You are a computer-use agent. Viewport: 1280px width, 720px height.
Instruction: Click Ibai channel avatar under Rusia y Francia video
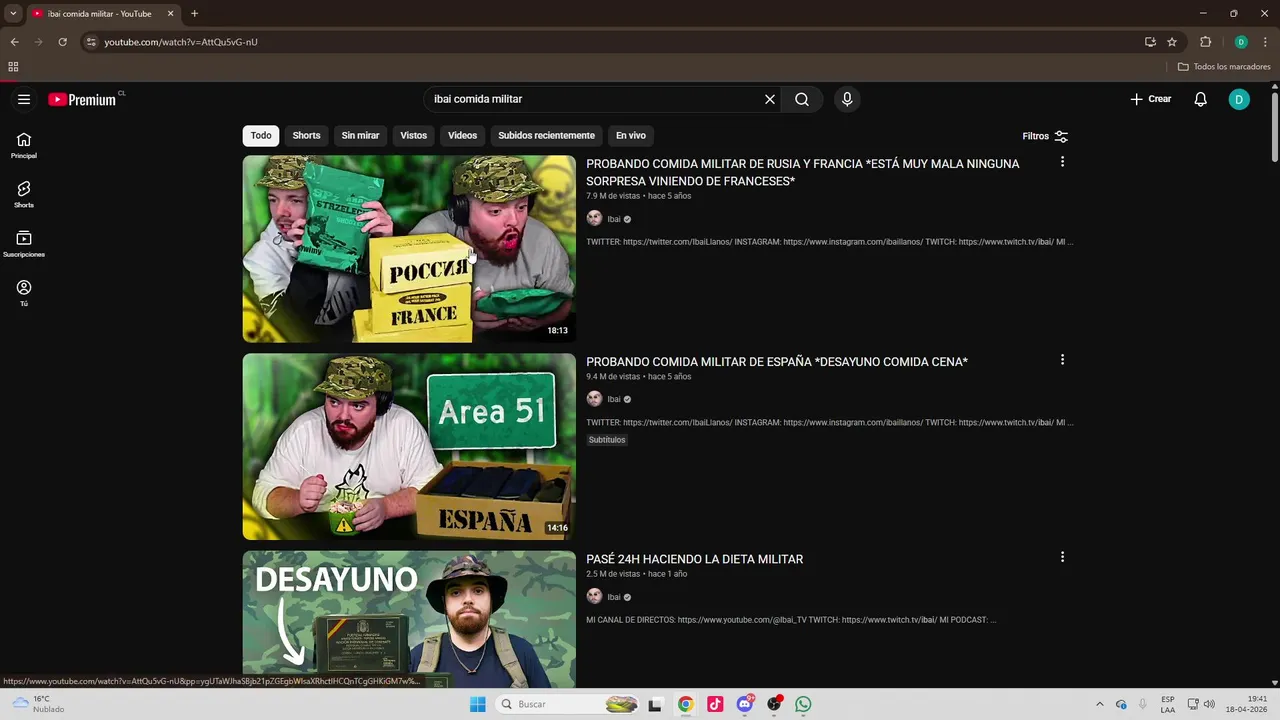(594, 219)
